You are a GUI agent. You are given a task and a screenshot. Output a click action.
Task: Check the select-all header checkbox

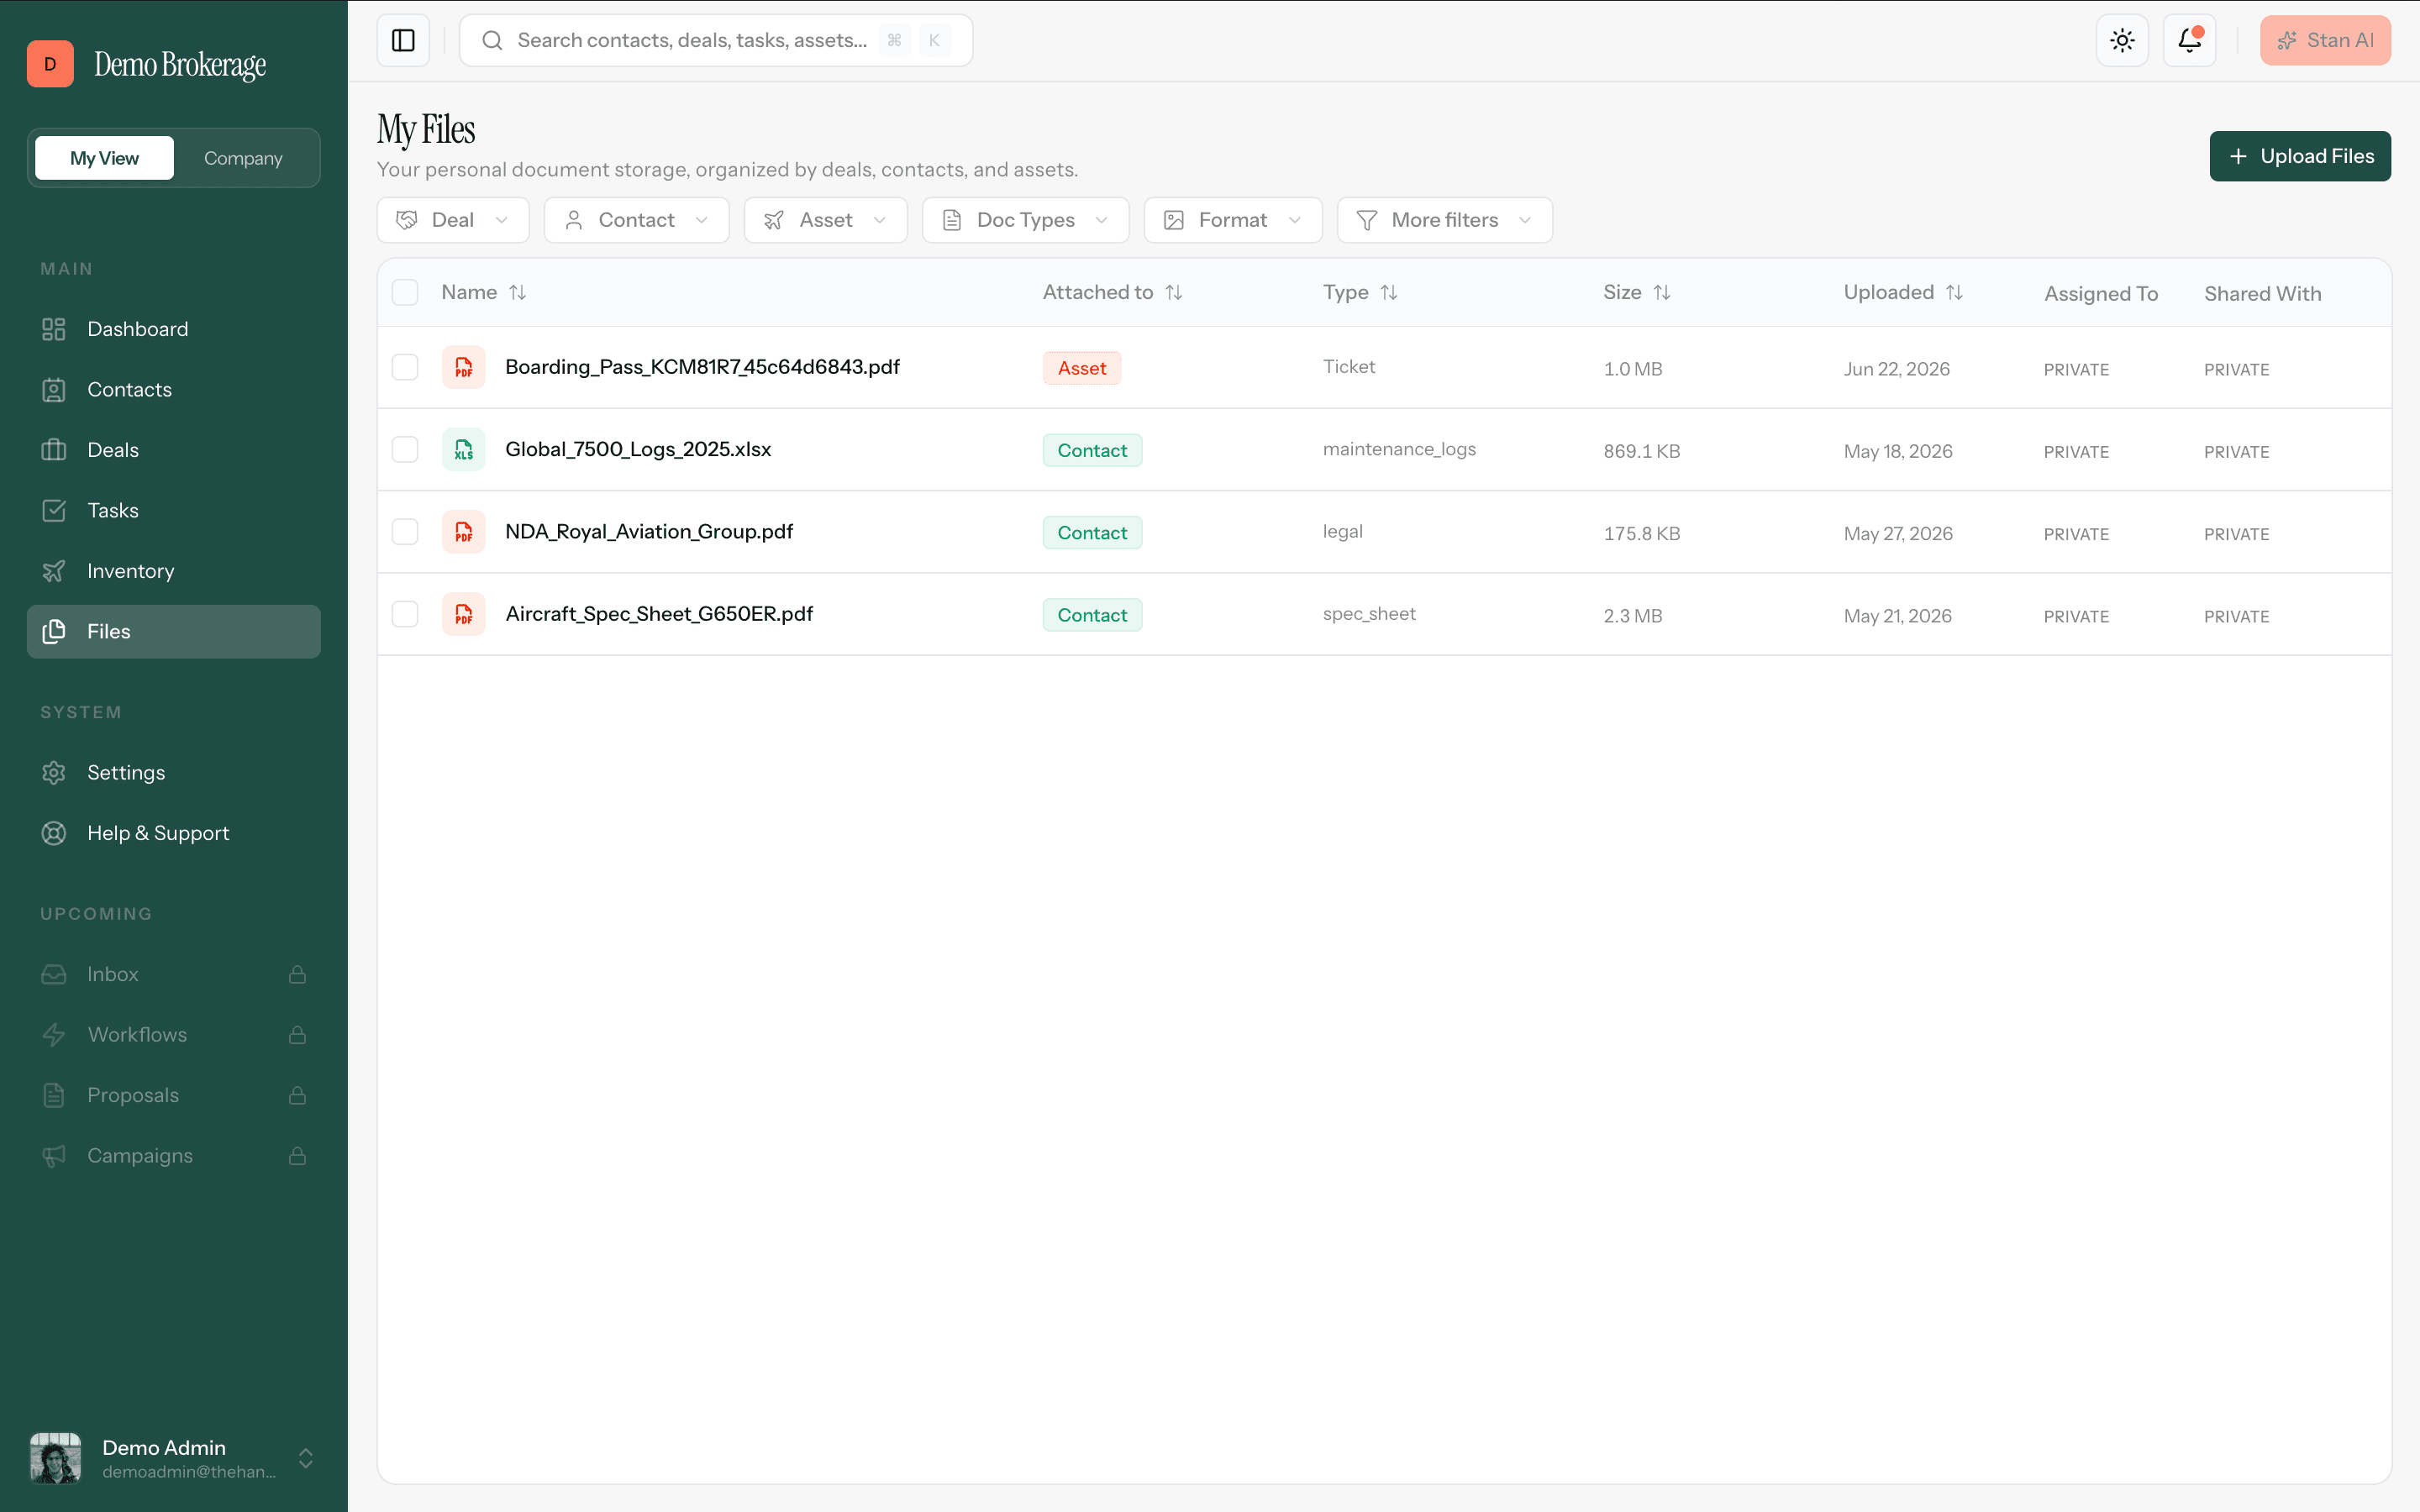405,292
